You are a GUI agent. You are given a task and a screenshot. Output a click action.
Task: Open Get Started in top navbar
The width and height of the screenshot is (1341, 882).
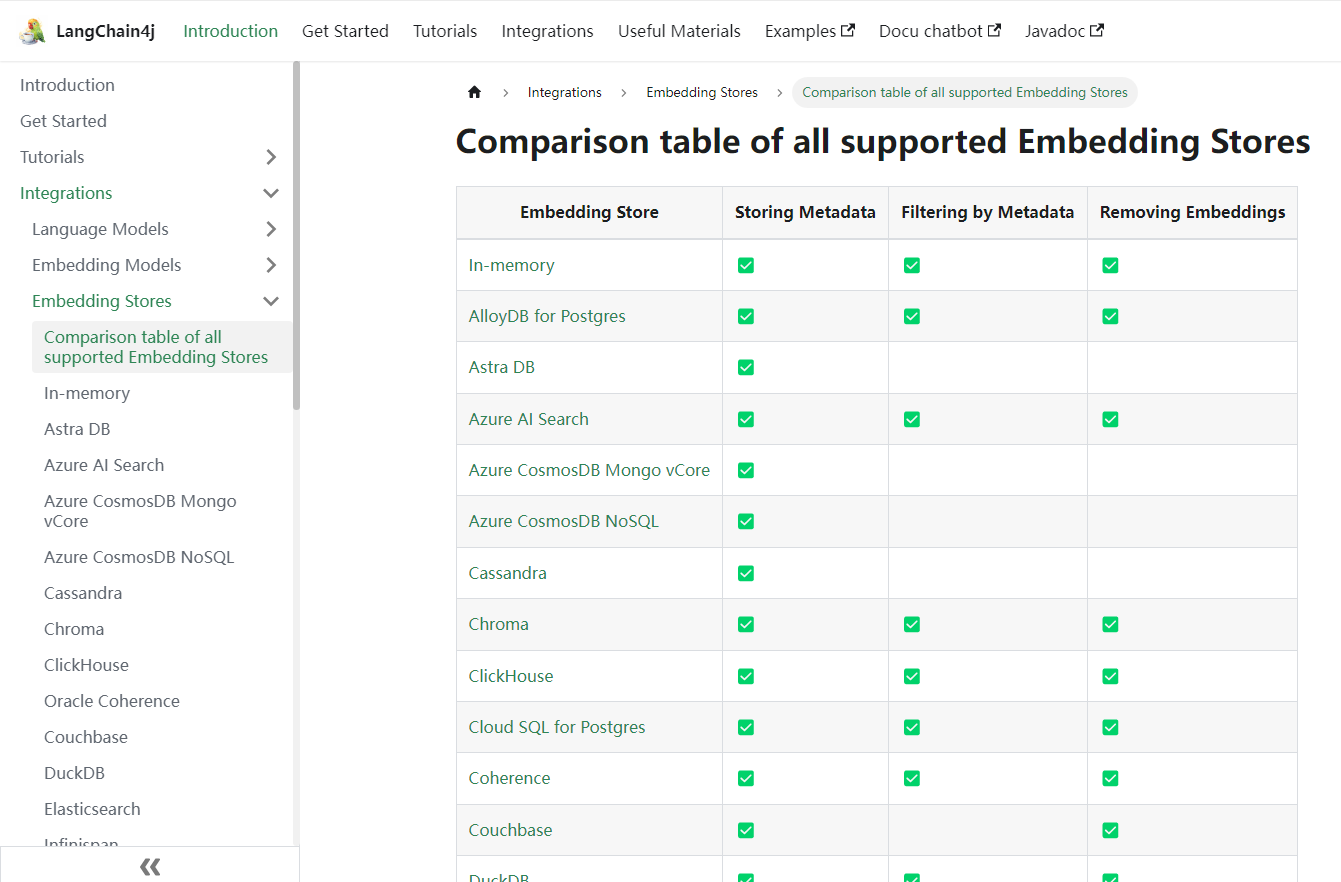point(345,31)
